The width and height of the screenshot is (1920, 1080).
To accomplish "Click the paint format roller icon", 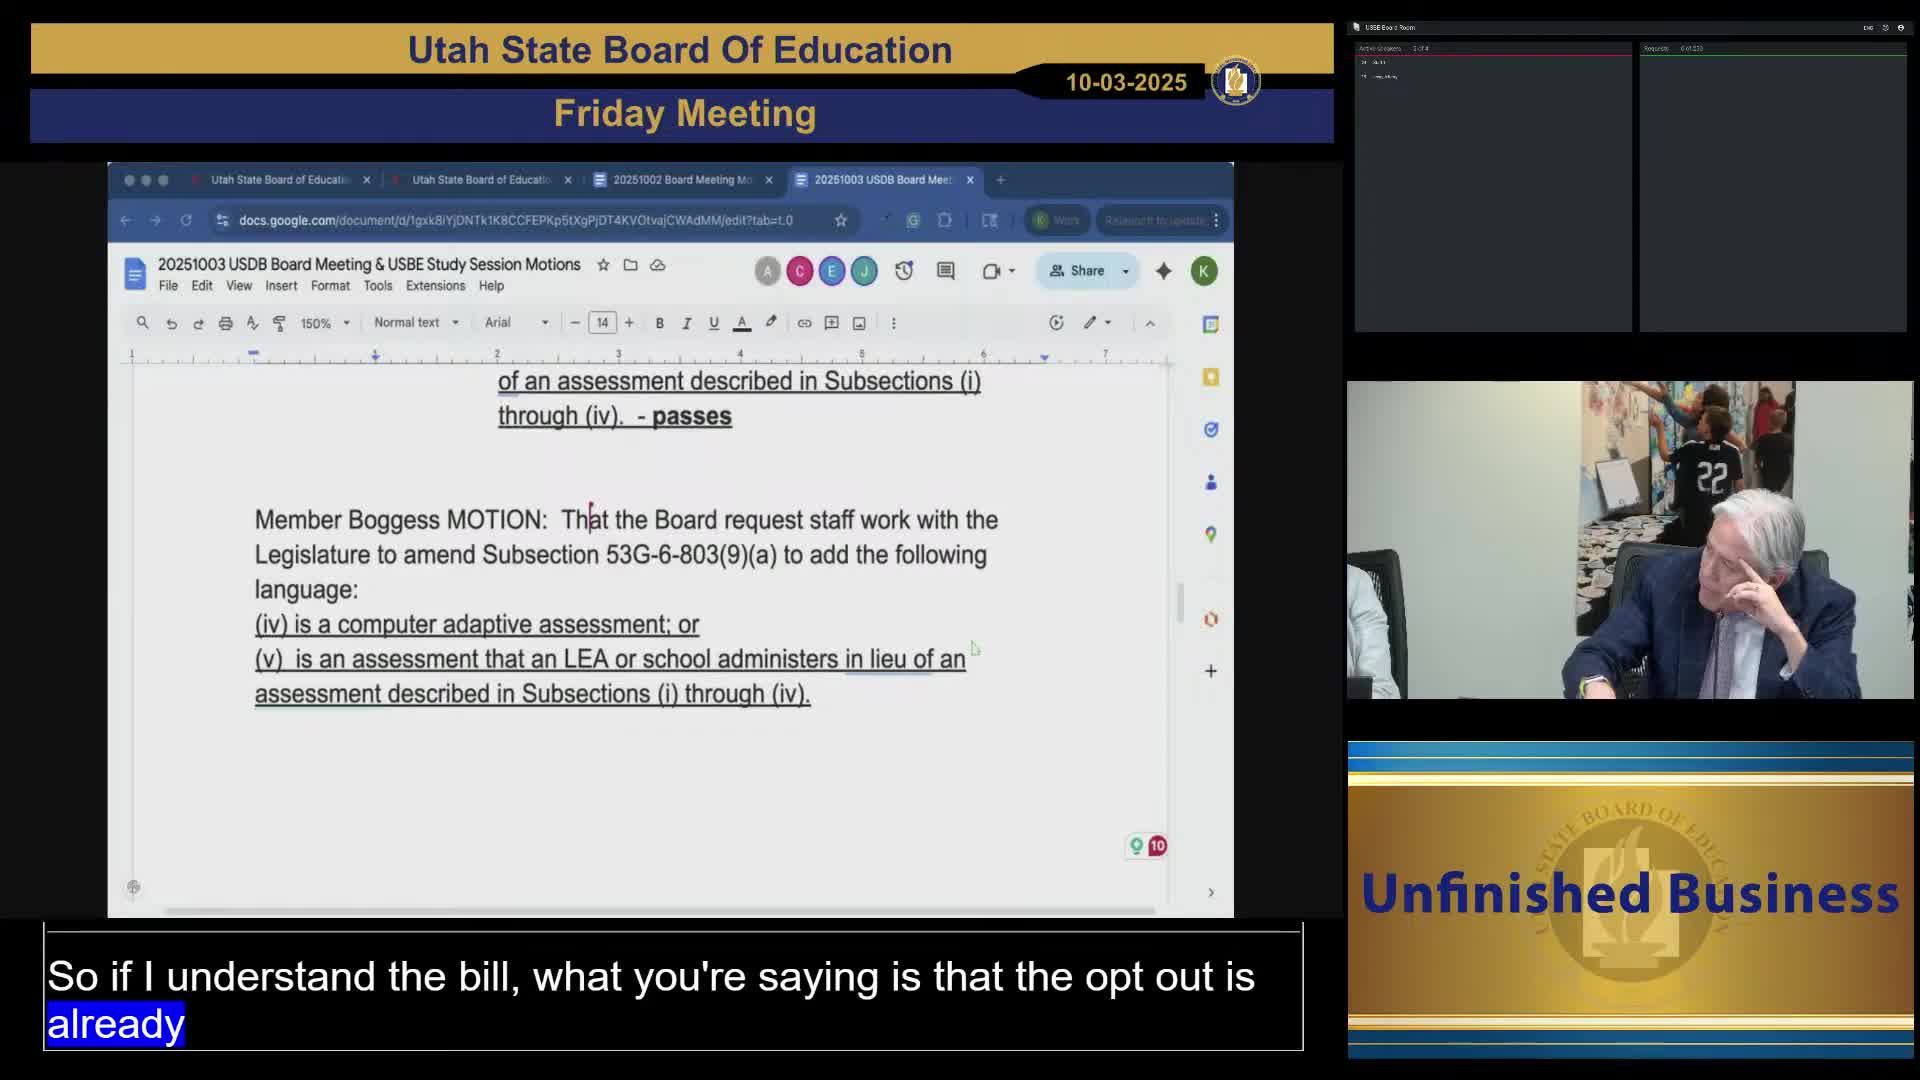I will click(x=279, y=323).
